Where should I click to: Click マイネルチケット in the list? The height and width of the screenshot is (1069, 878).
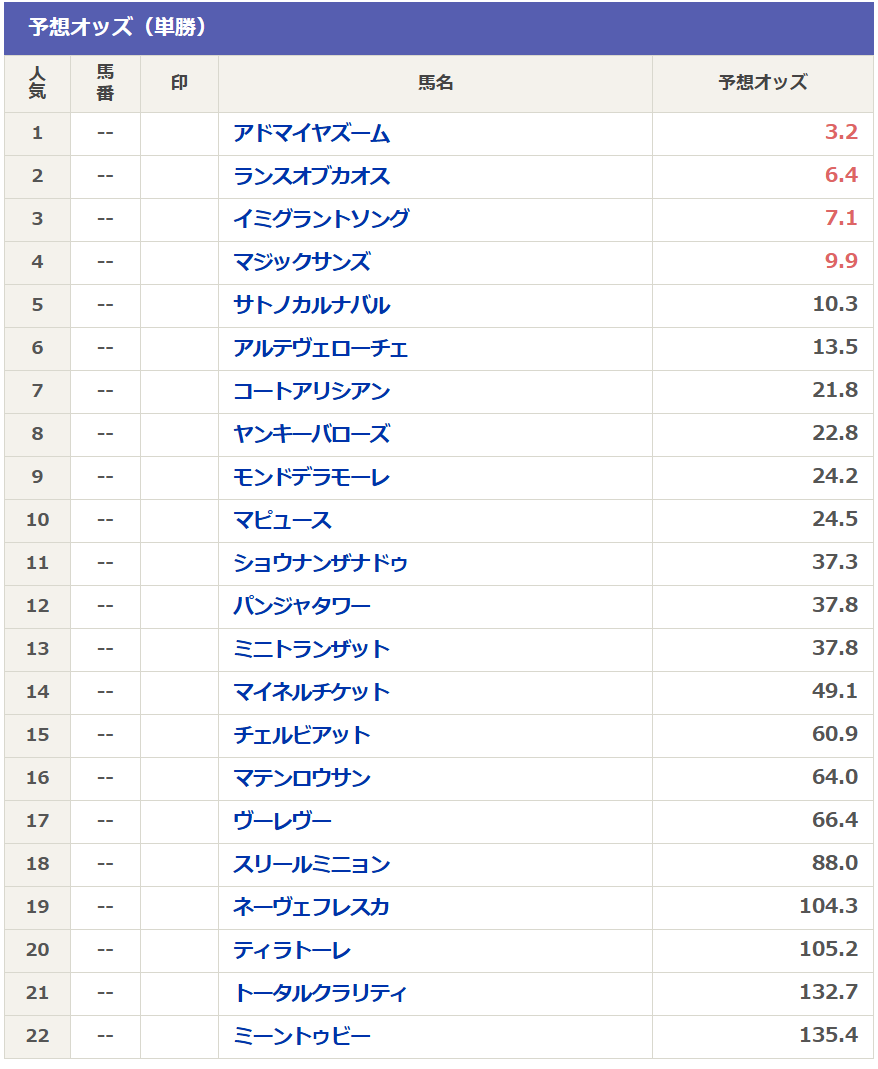point(312,693)
